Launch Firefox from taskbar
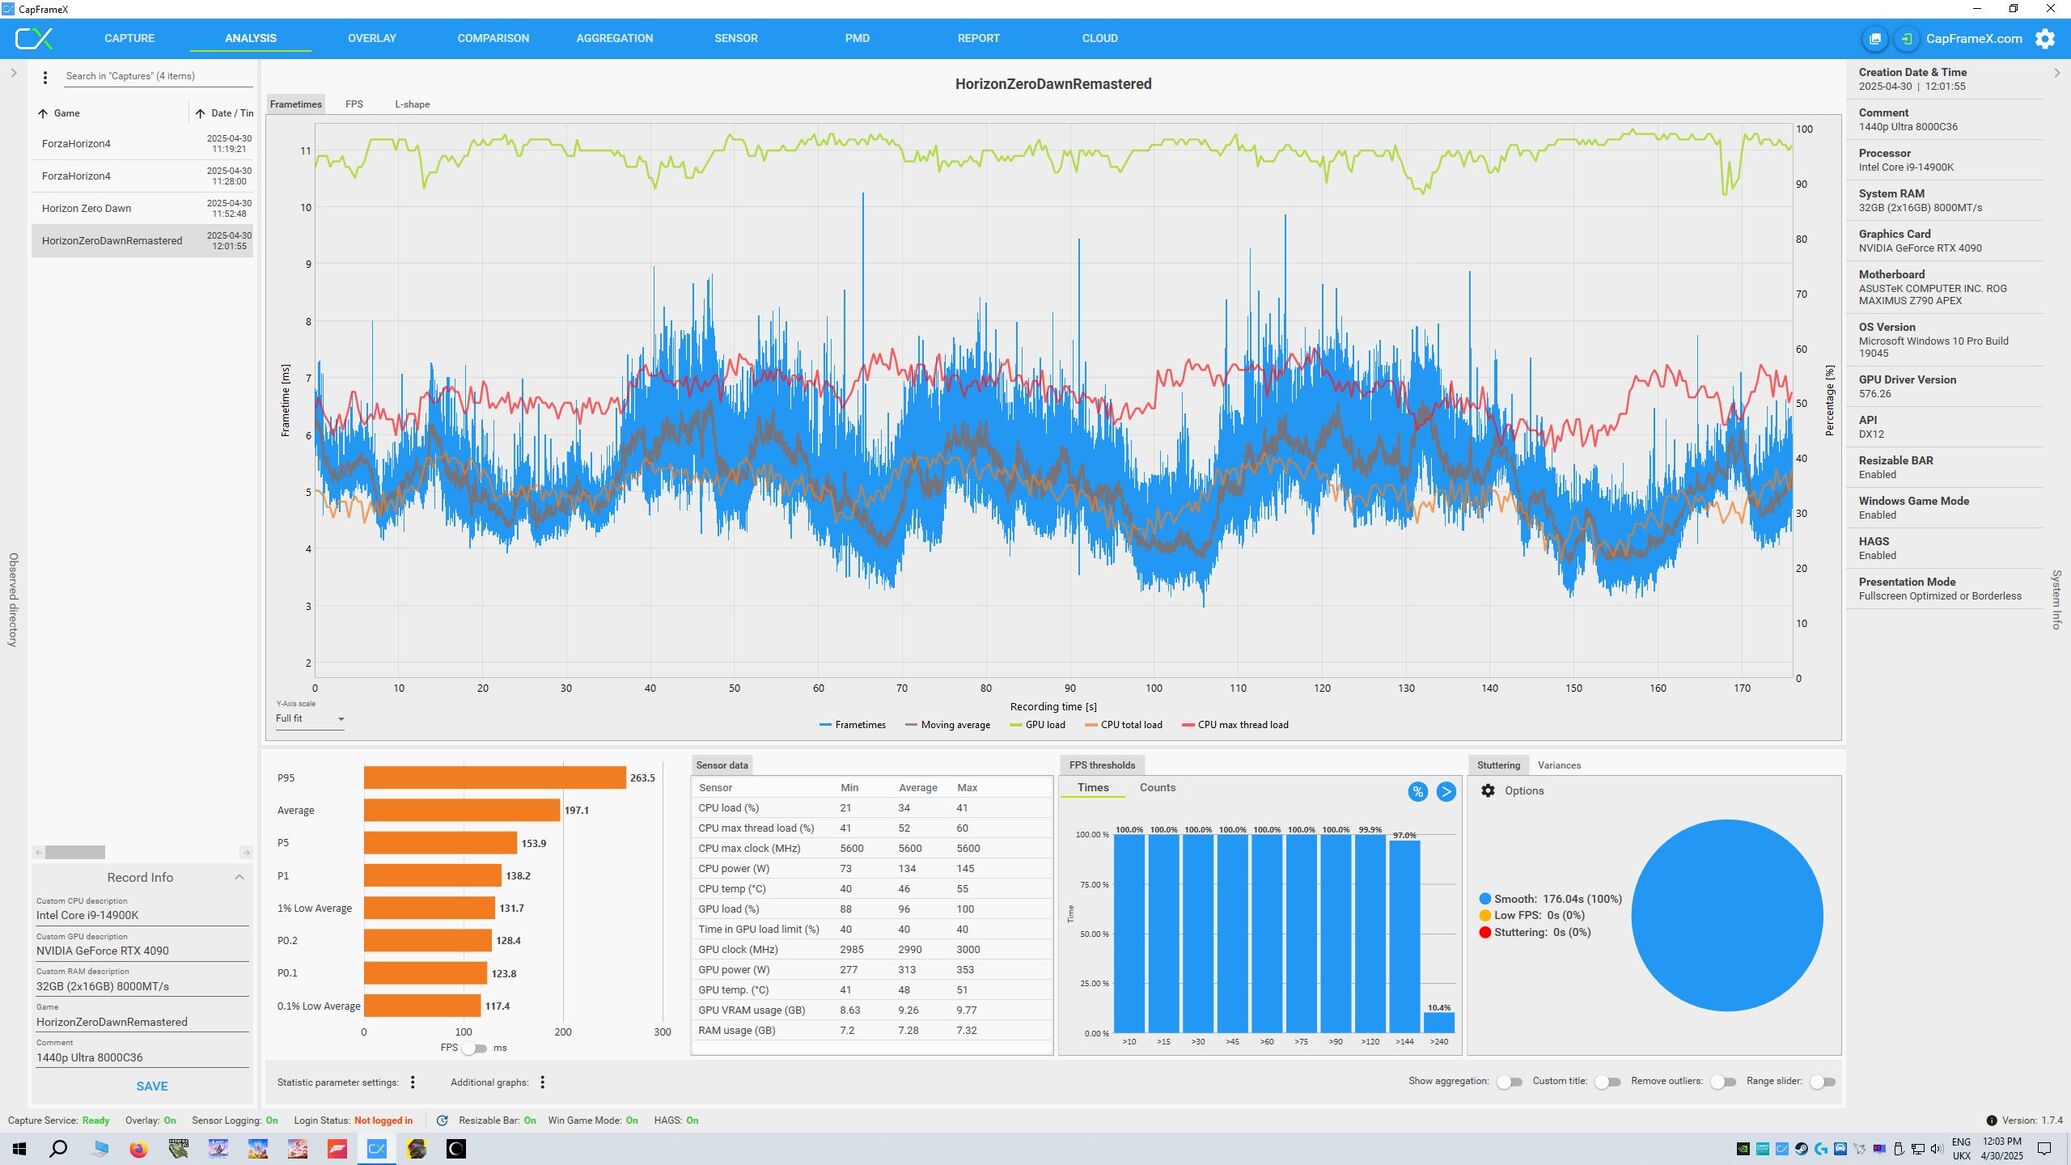Screen dimensions: 2071x1165 click(138, 1149)
